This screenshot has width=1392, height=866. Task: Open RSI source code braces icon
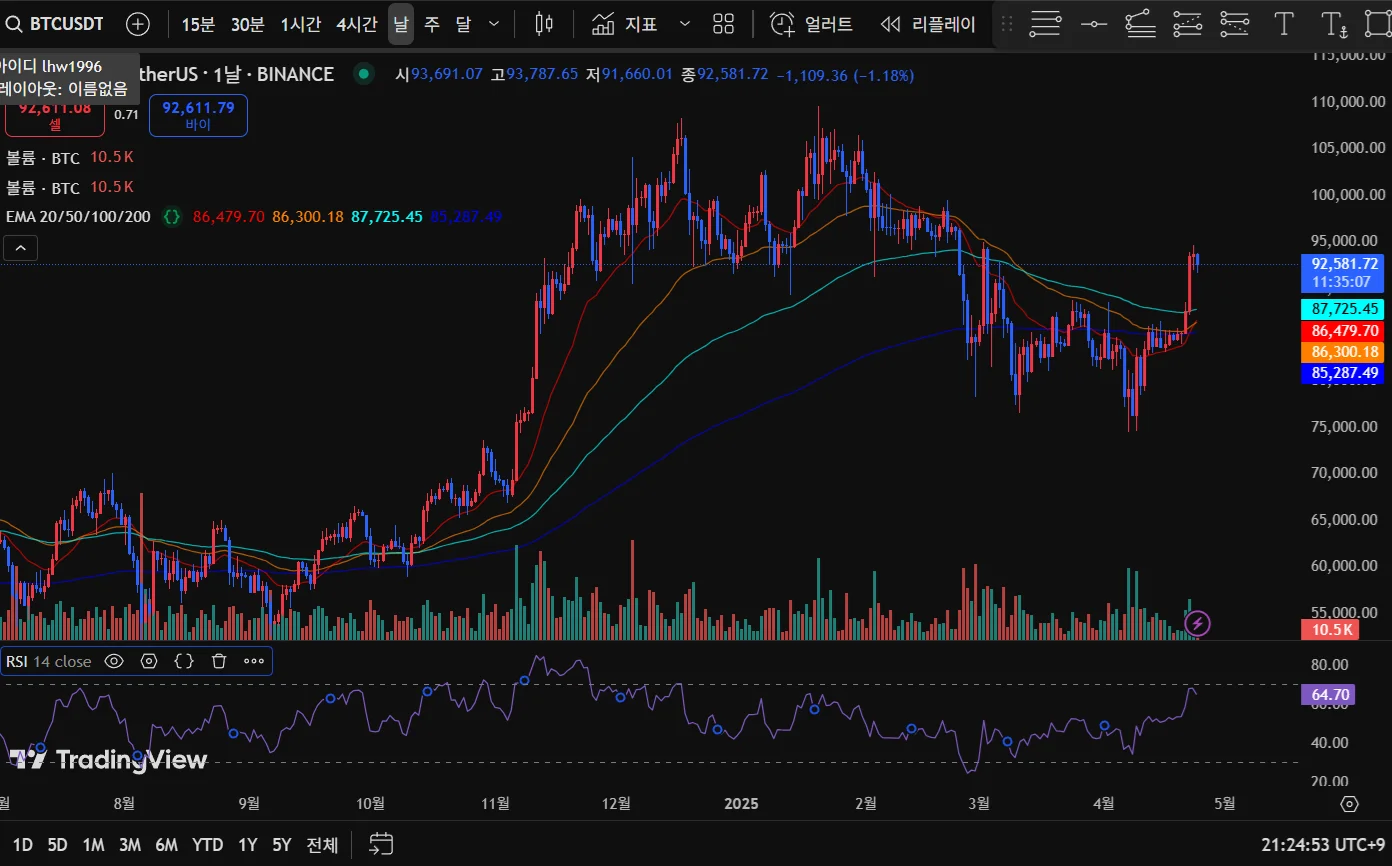[x=184, y=661]
